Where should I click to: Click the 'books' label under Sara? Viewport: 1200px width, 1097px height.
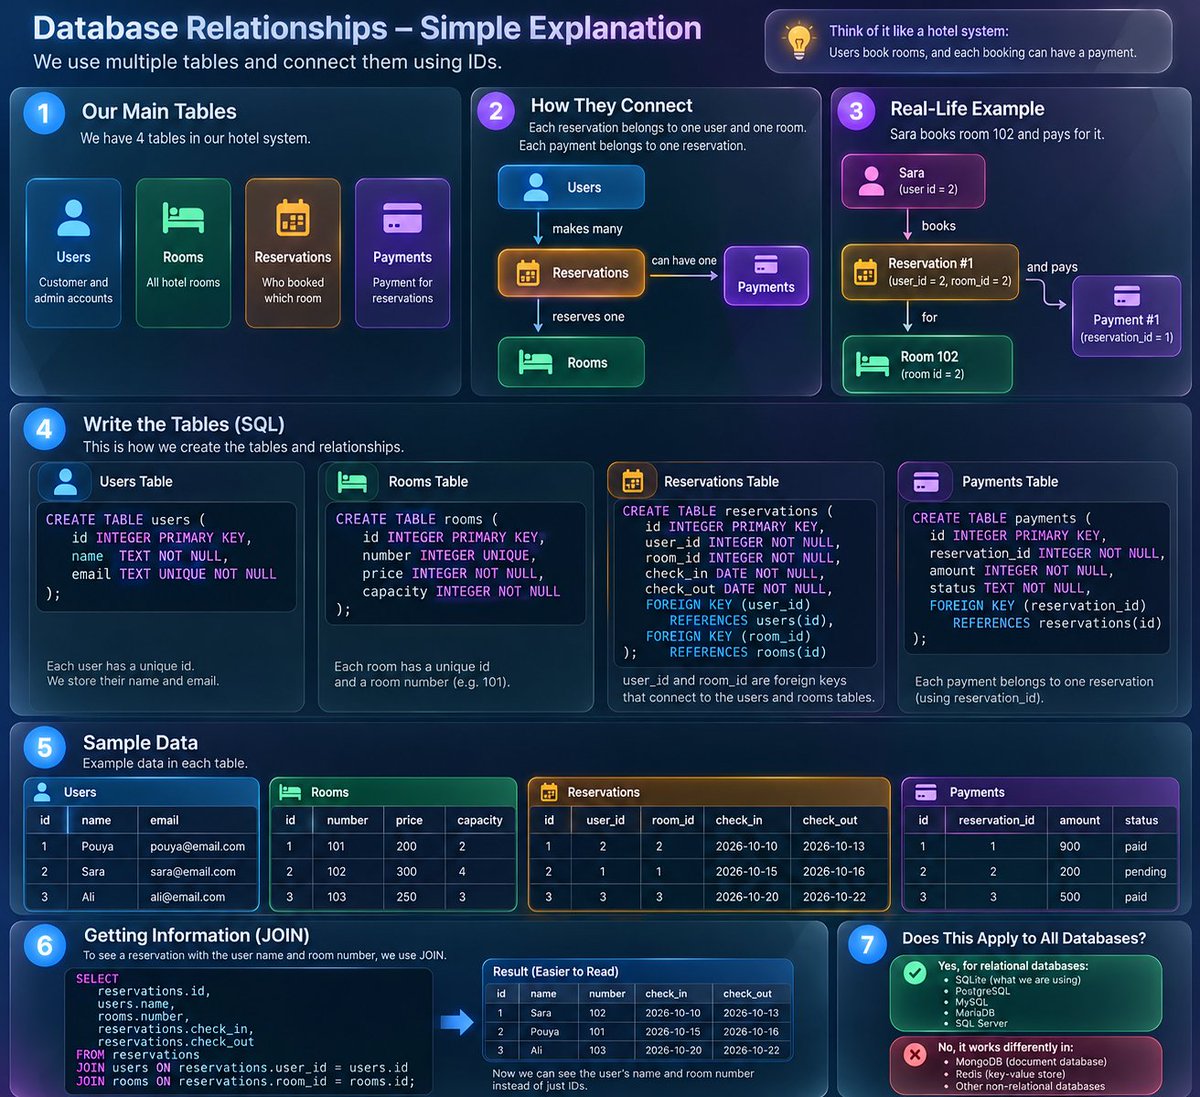(x=938, y=226)
